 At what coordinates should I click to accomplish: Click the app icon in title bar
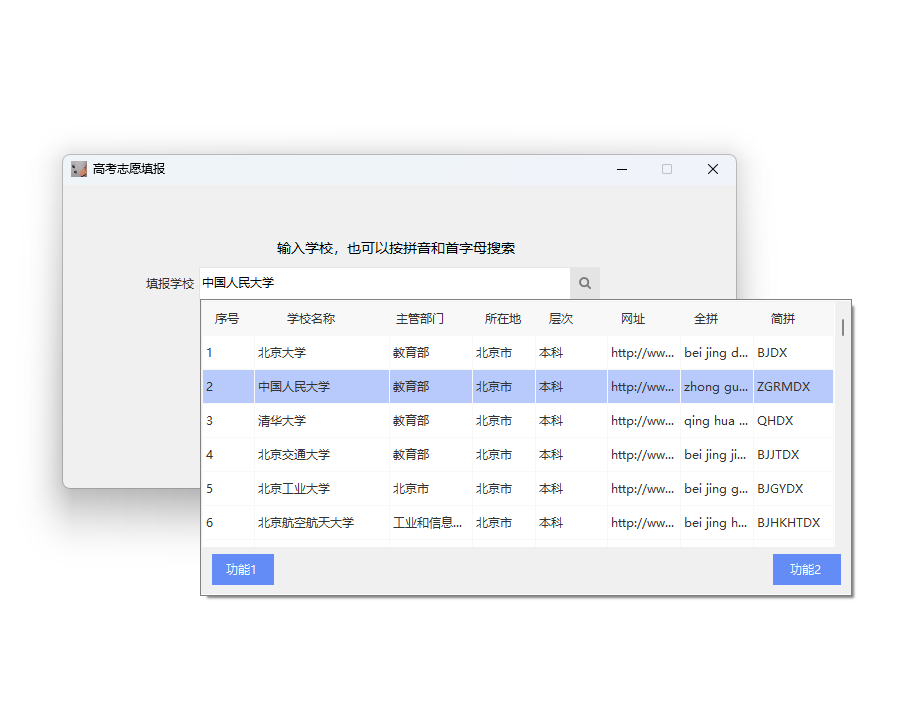tap(79, 169)
